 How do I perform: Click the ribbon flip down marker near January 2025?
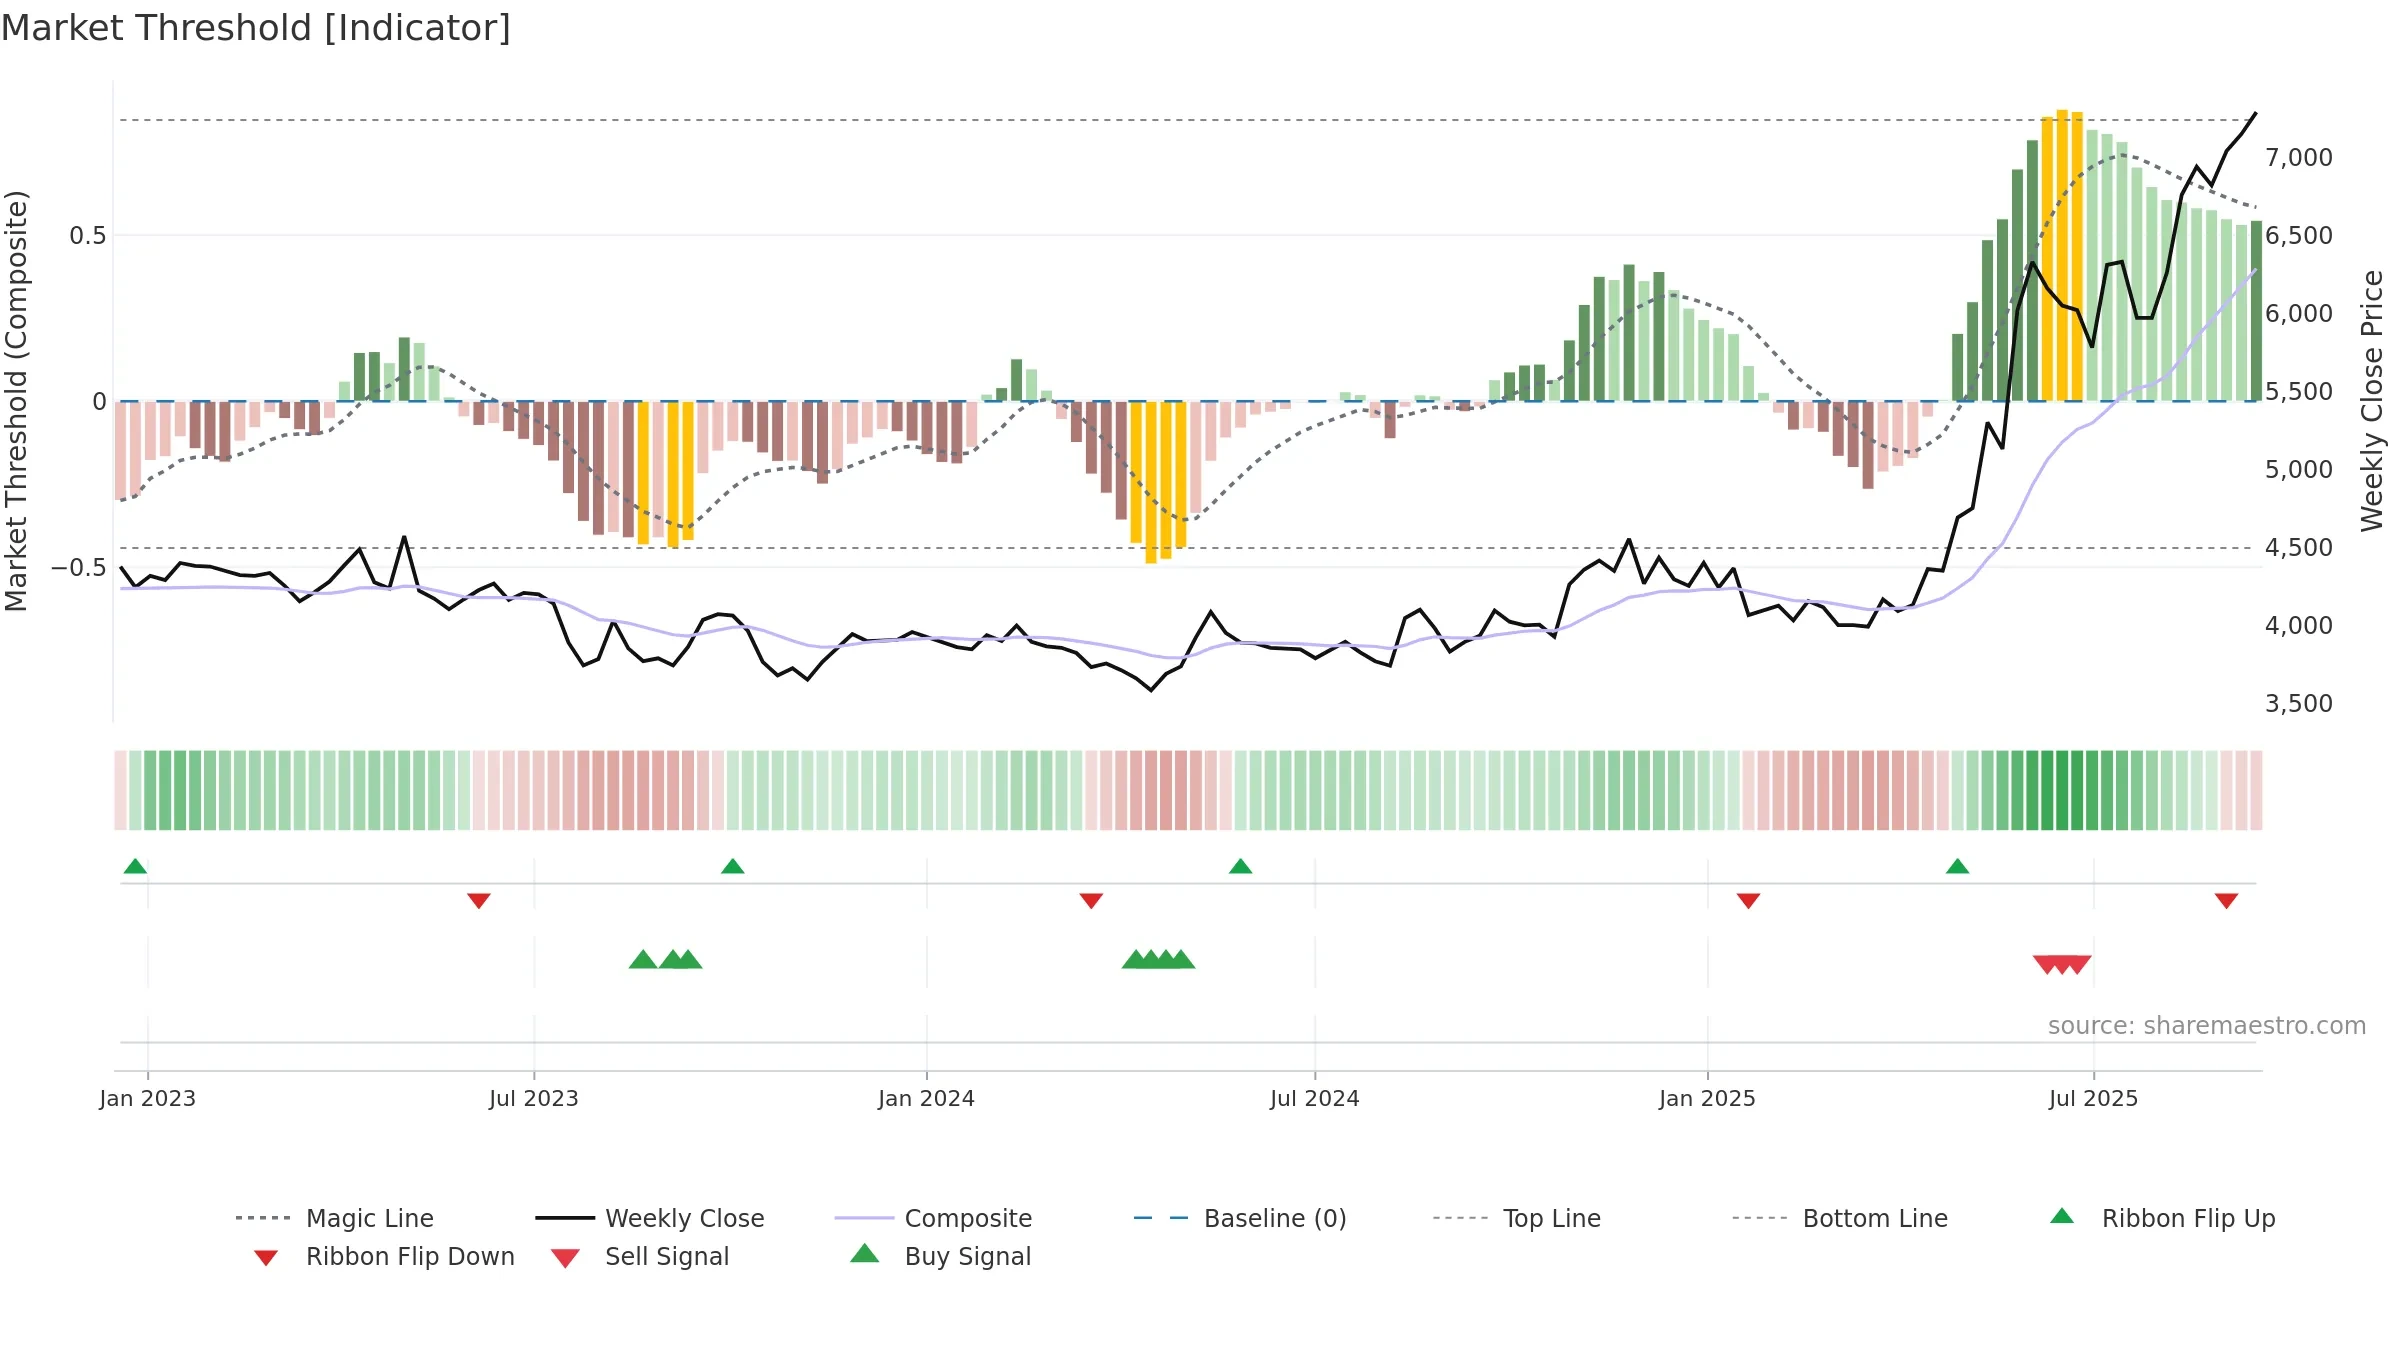point(1748,901)
